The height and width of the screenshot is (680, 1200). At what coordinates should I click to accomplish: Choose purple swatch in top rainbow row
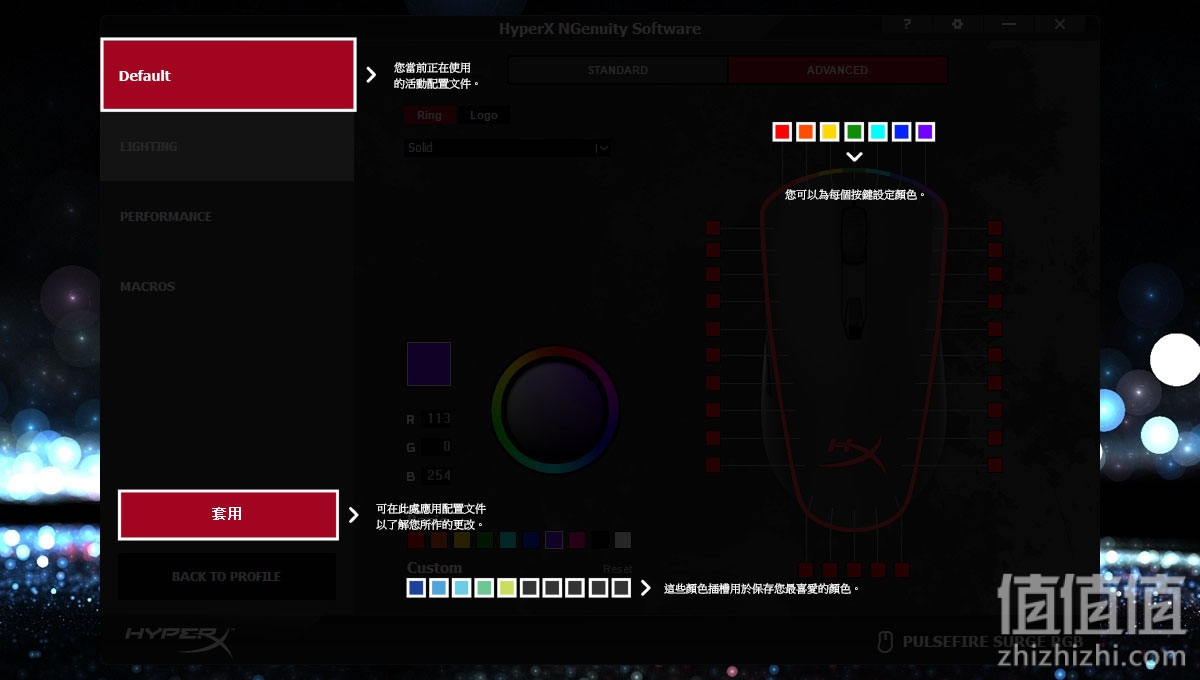(925, 132)
